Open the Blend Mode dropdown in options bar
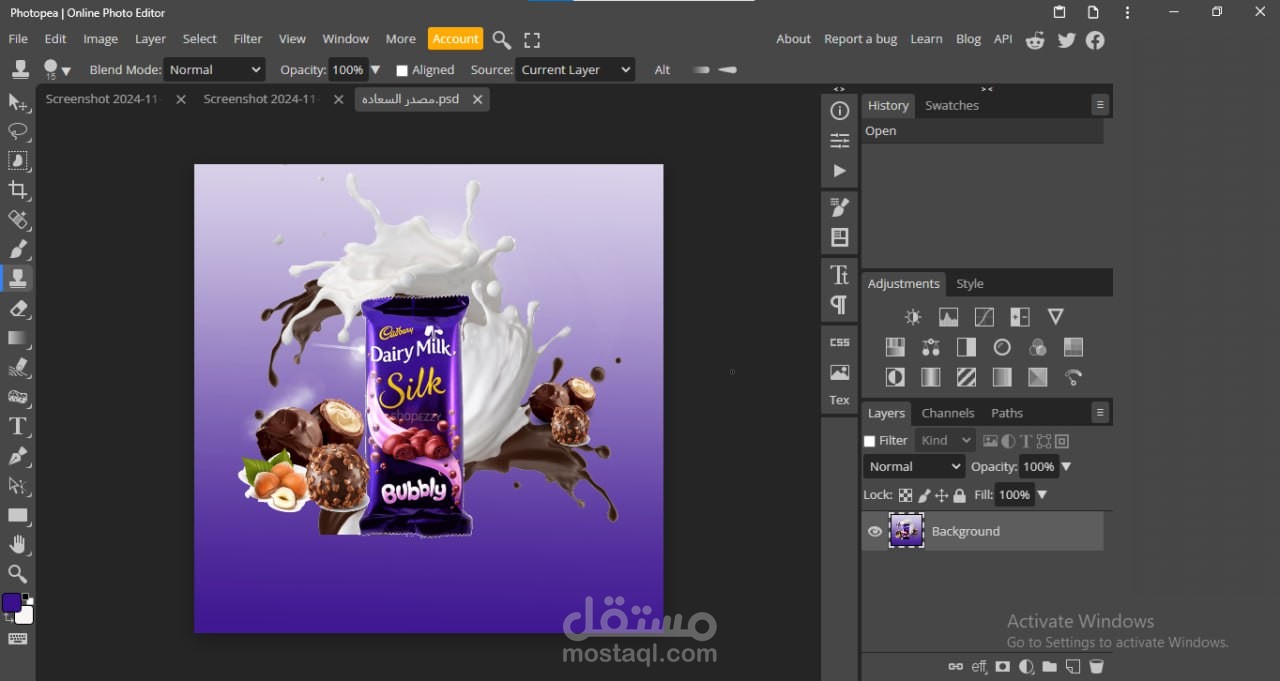This screenshot has width=1280, height=681. pos(215,70)
